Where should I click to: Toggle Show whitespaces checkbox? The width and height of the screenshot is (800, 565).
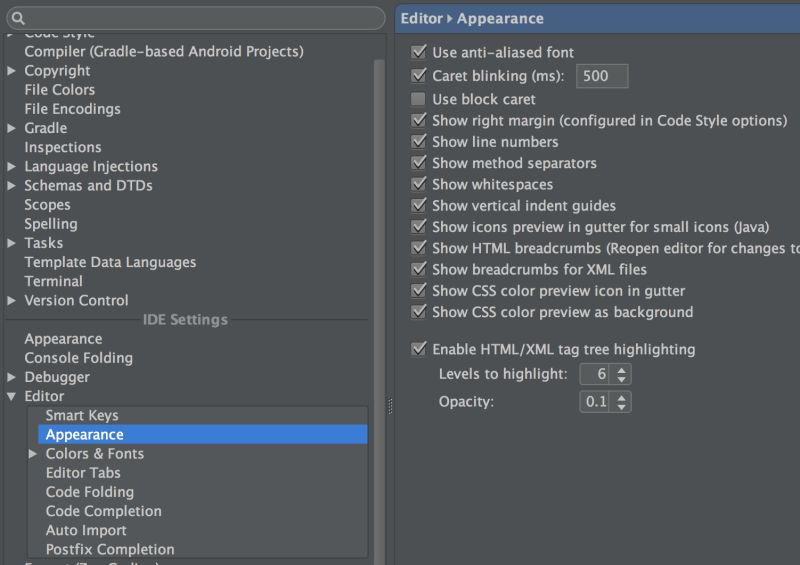tap(418, 184)
